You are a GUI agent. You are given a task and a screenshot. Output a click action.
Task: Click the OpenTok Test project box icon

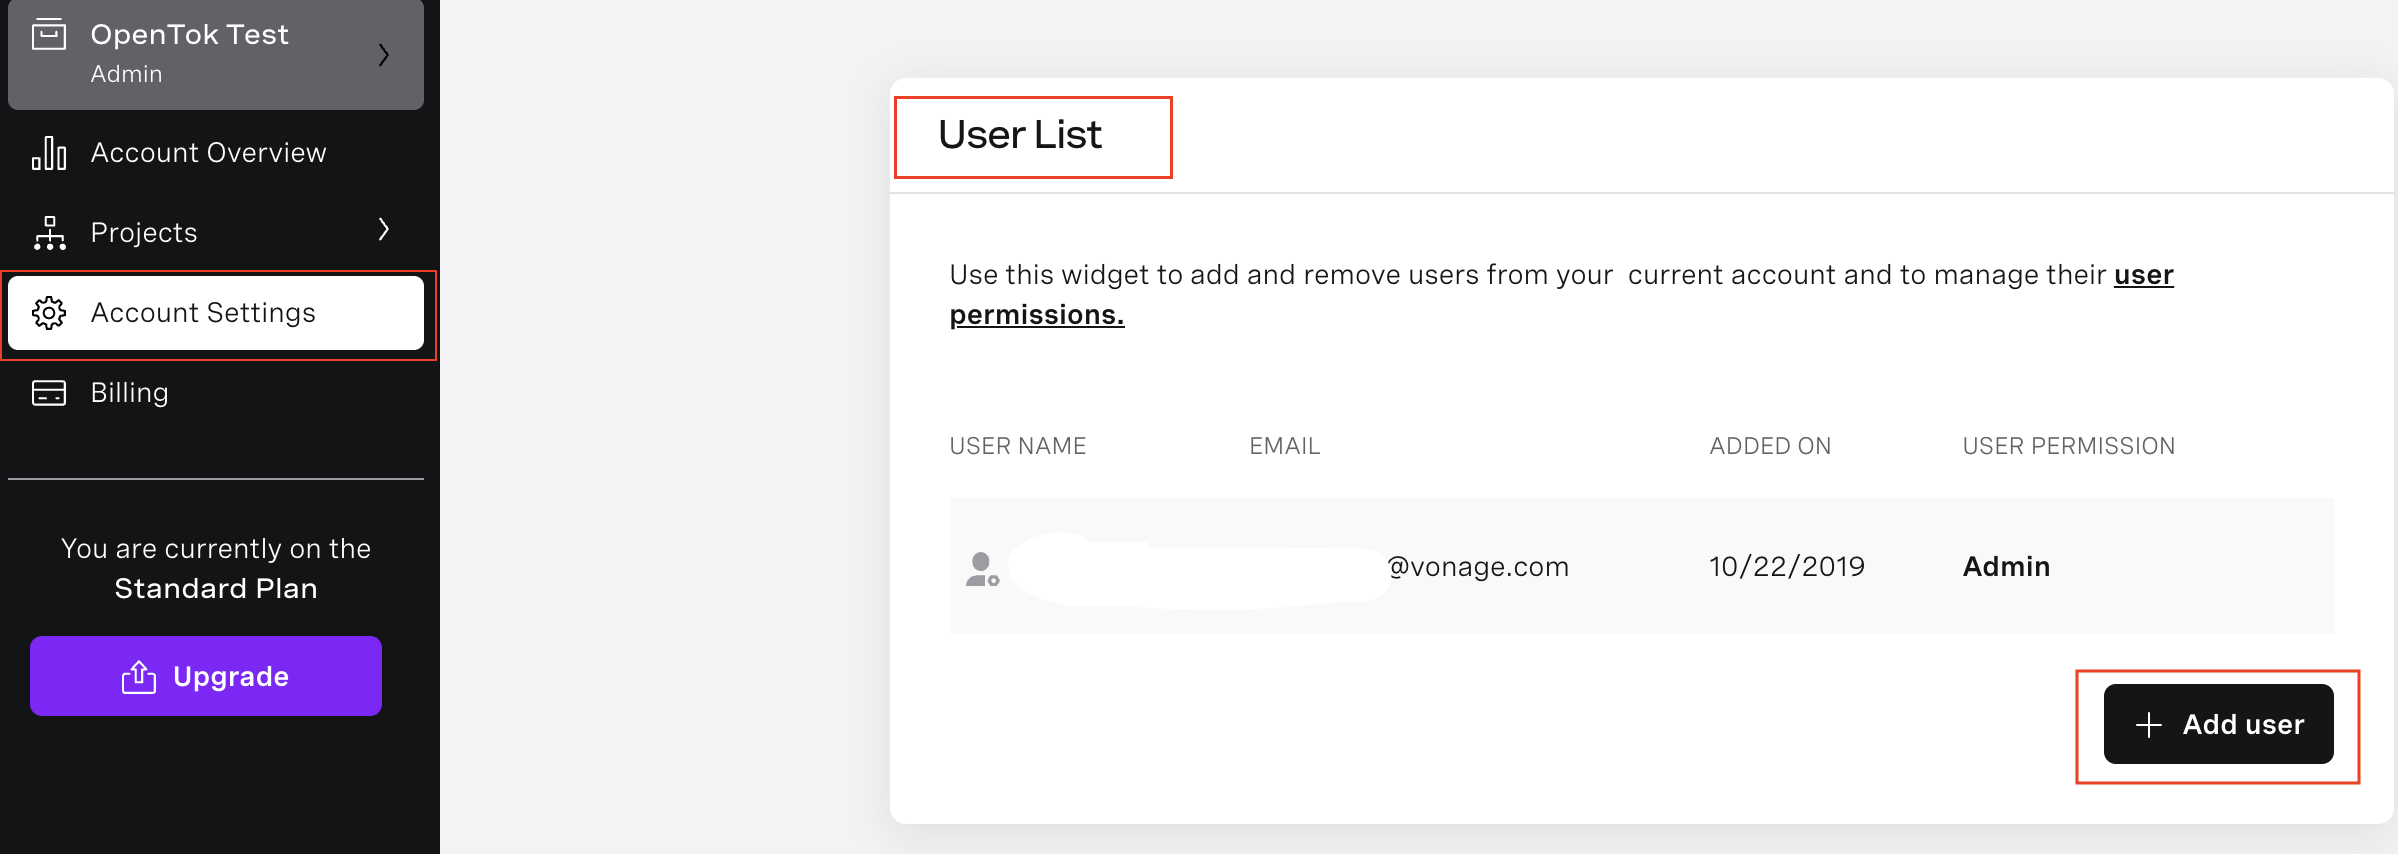(49, 34)
